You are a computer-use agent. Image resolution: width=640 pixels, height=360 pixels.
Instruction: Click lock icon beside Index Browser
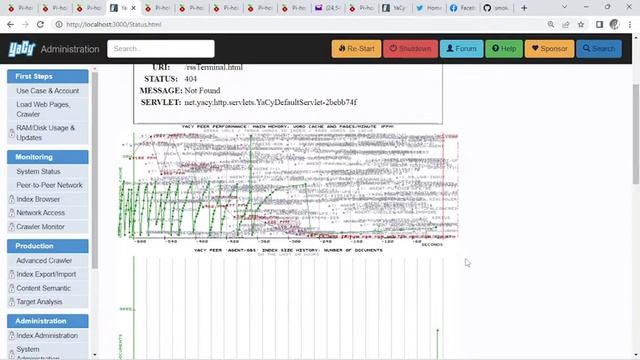click(x=12, y=199)
